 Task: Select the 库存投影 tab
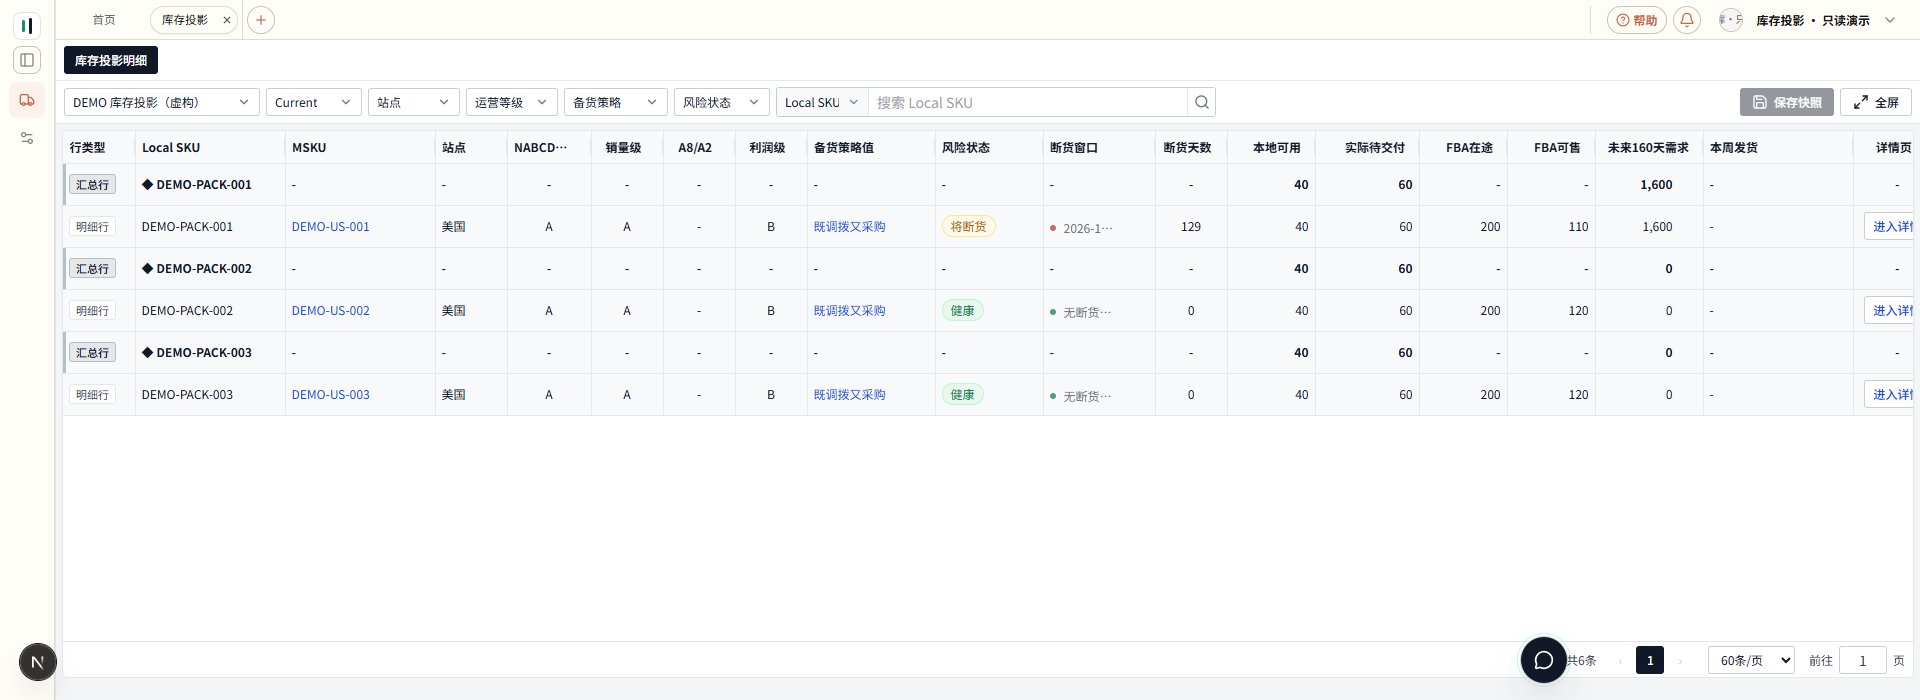click(185, 20)
